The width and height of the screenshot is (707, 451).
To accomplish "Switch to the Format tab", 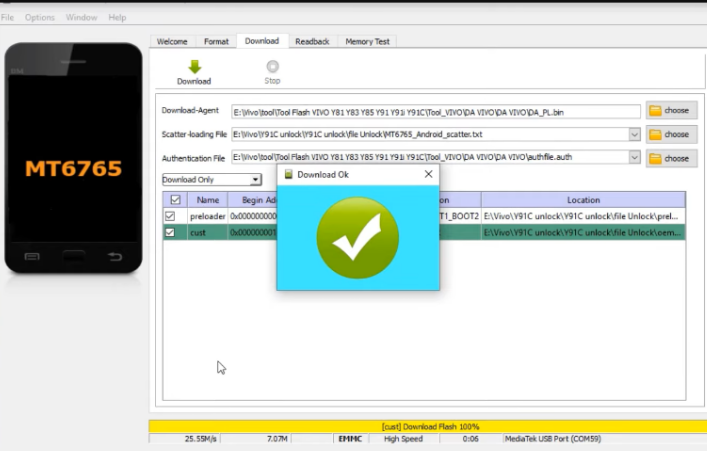I will [216, 41].
